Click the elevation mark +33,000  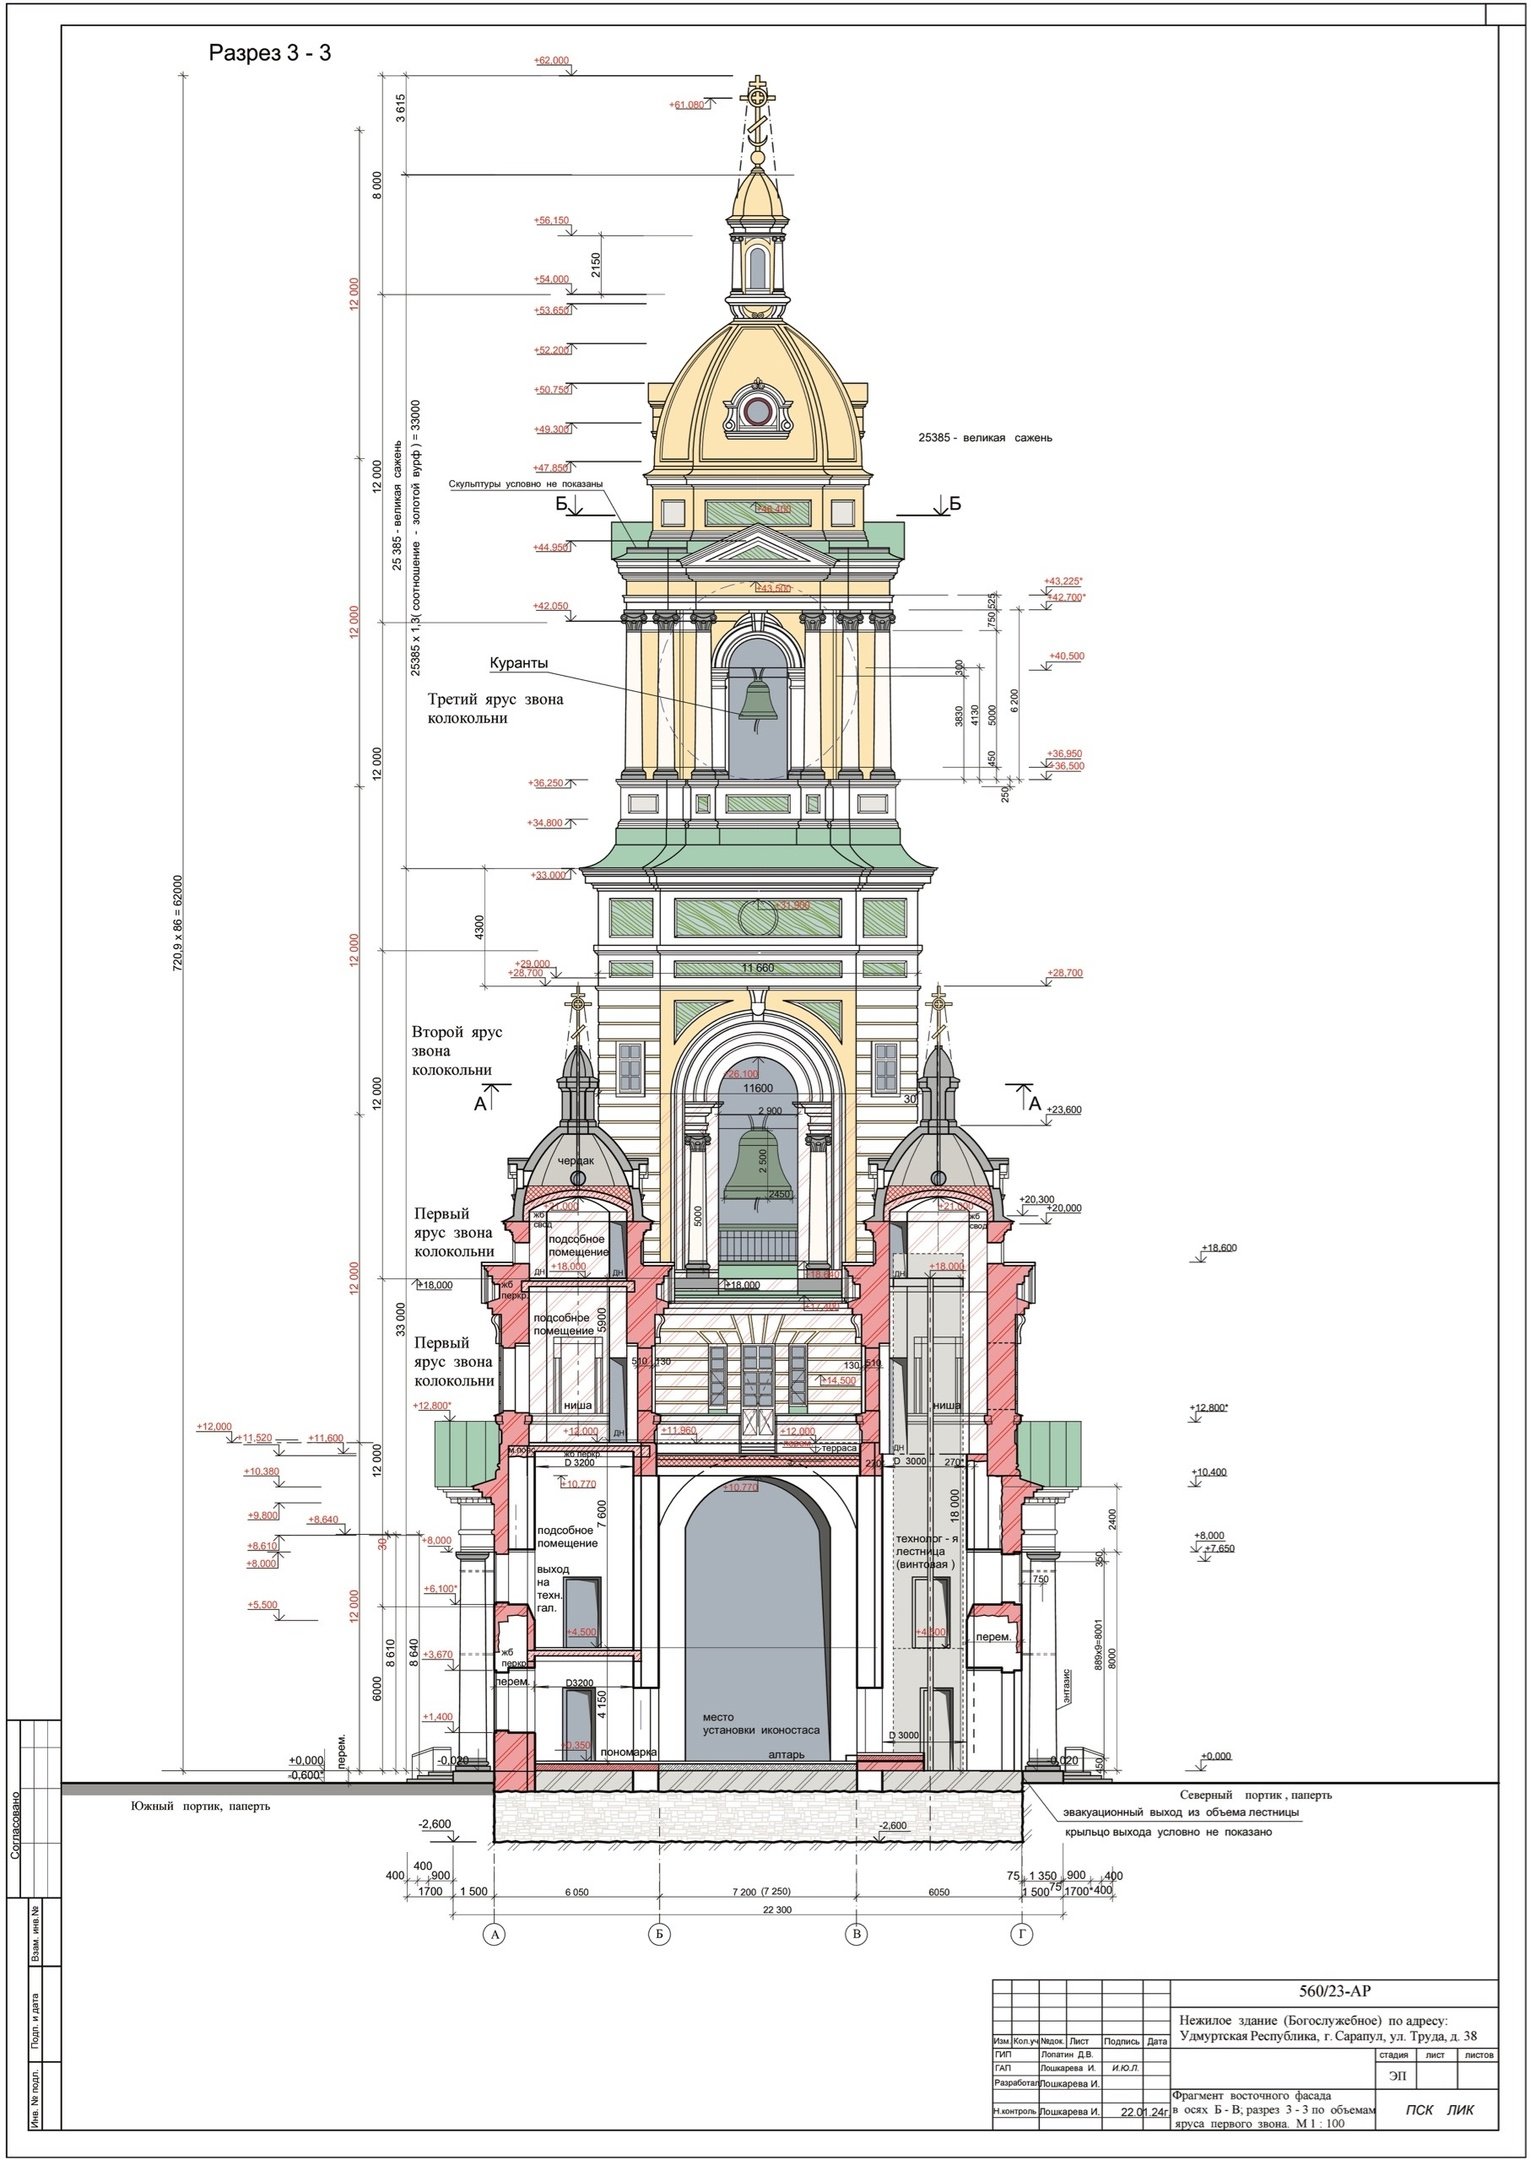coord(549,875)
